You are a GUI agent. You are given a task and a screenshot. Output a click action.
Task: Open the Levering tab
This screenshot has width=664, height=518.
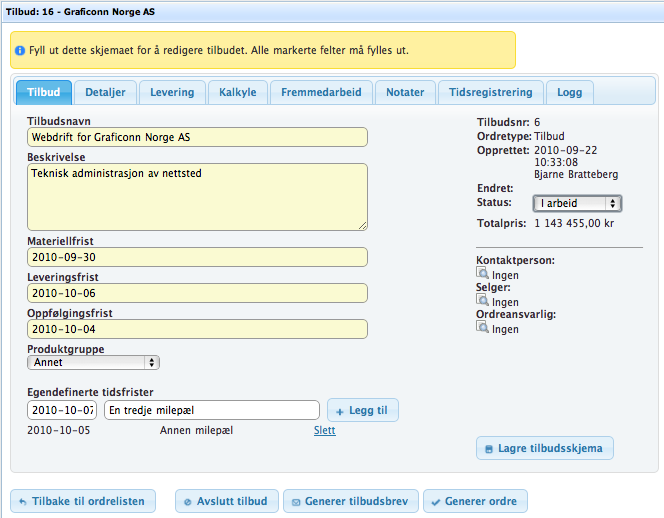[x=172, y=93]
